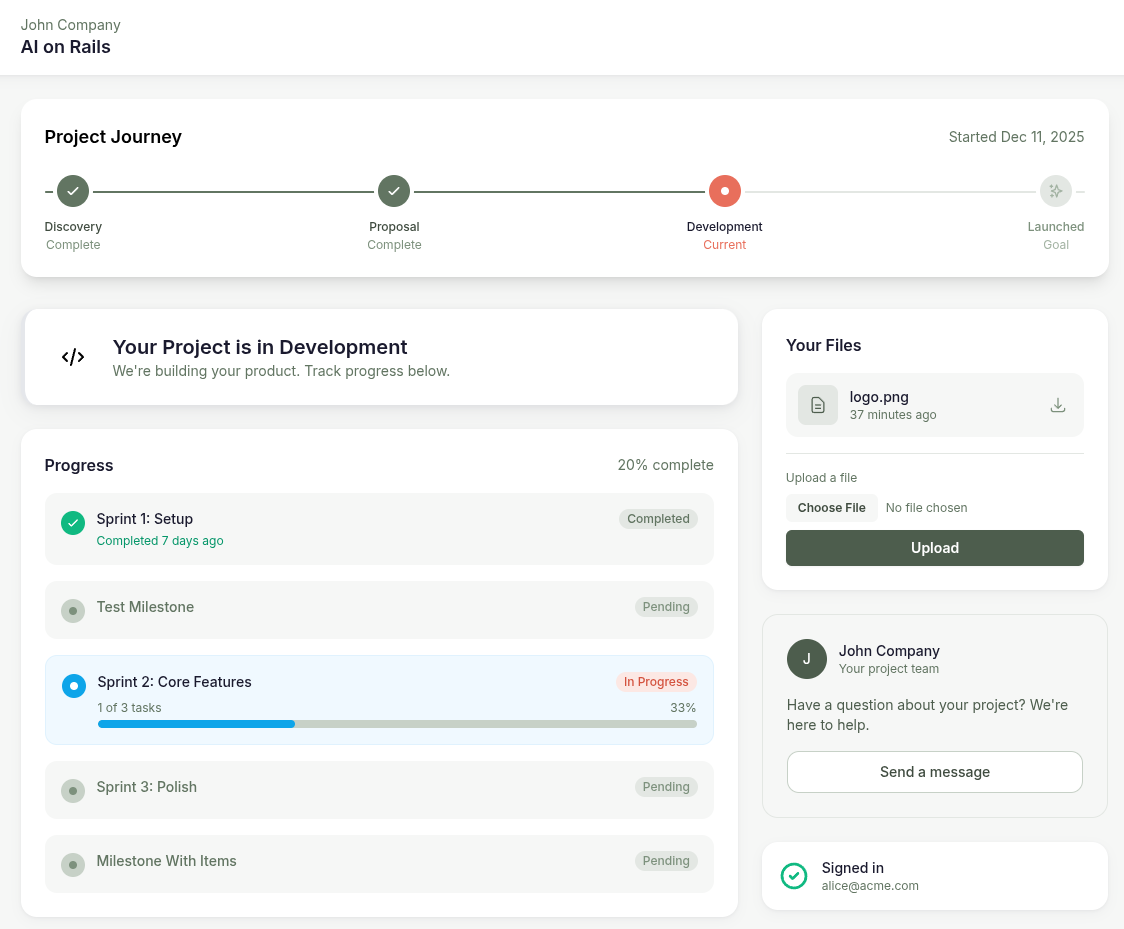Click the 33% percentage on Sprint 2
This screenshot has height=929, width=1124.
pyautogui.click(x=683, y=708)
